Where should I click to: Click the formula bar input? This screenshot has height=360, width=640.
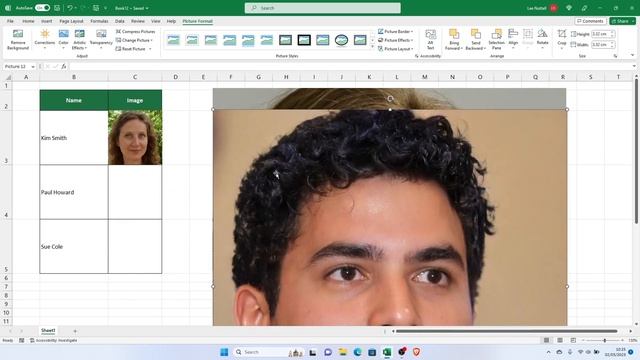(351, 67)
